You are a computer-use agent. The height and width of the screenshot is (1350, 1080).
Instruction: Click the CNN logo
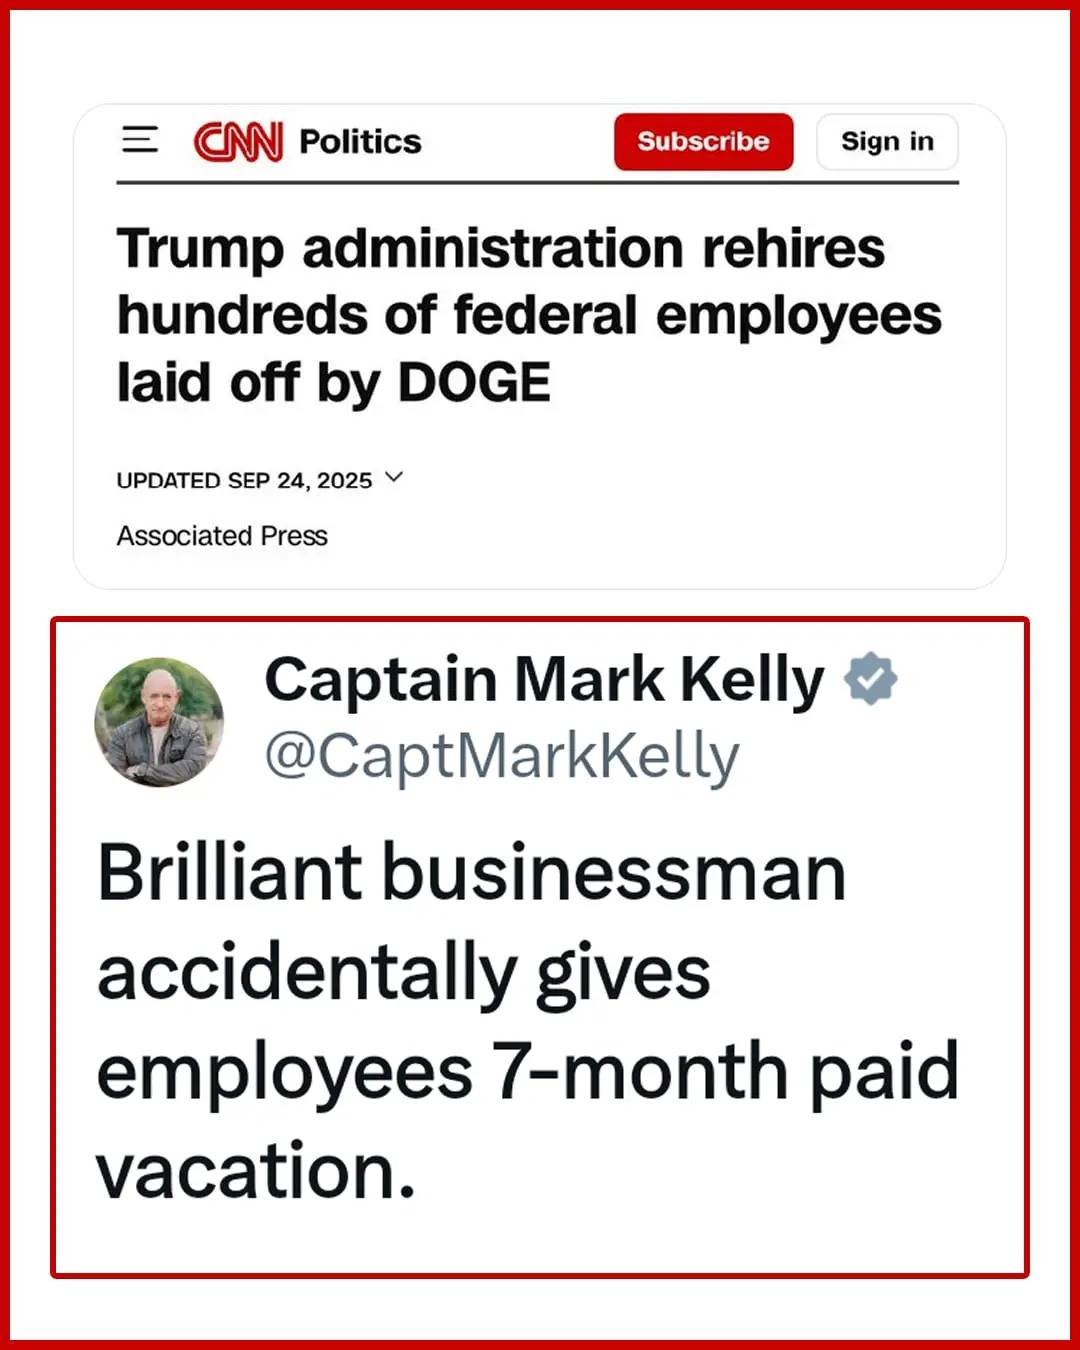238,142
